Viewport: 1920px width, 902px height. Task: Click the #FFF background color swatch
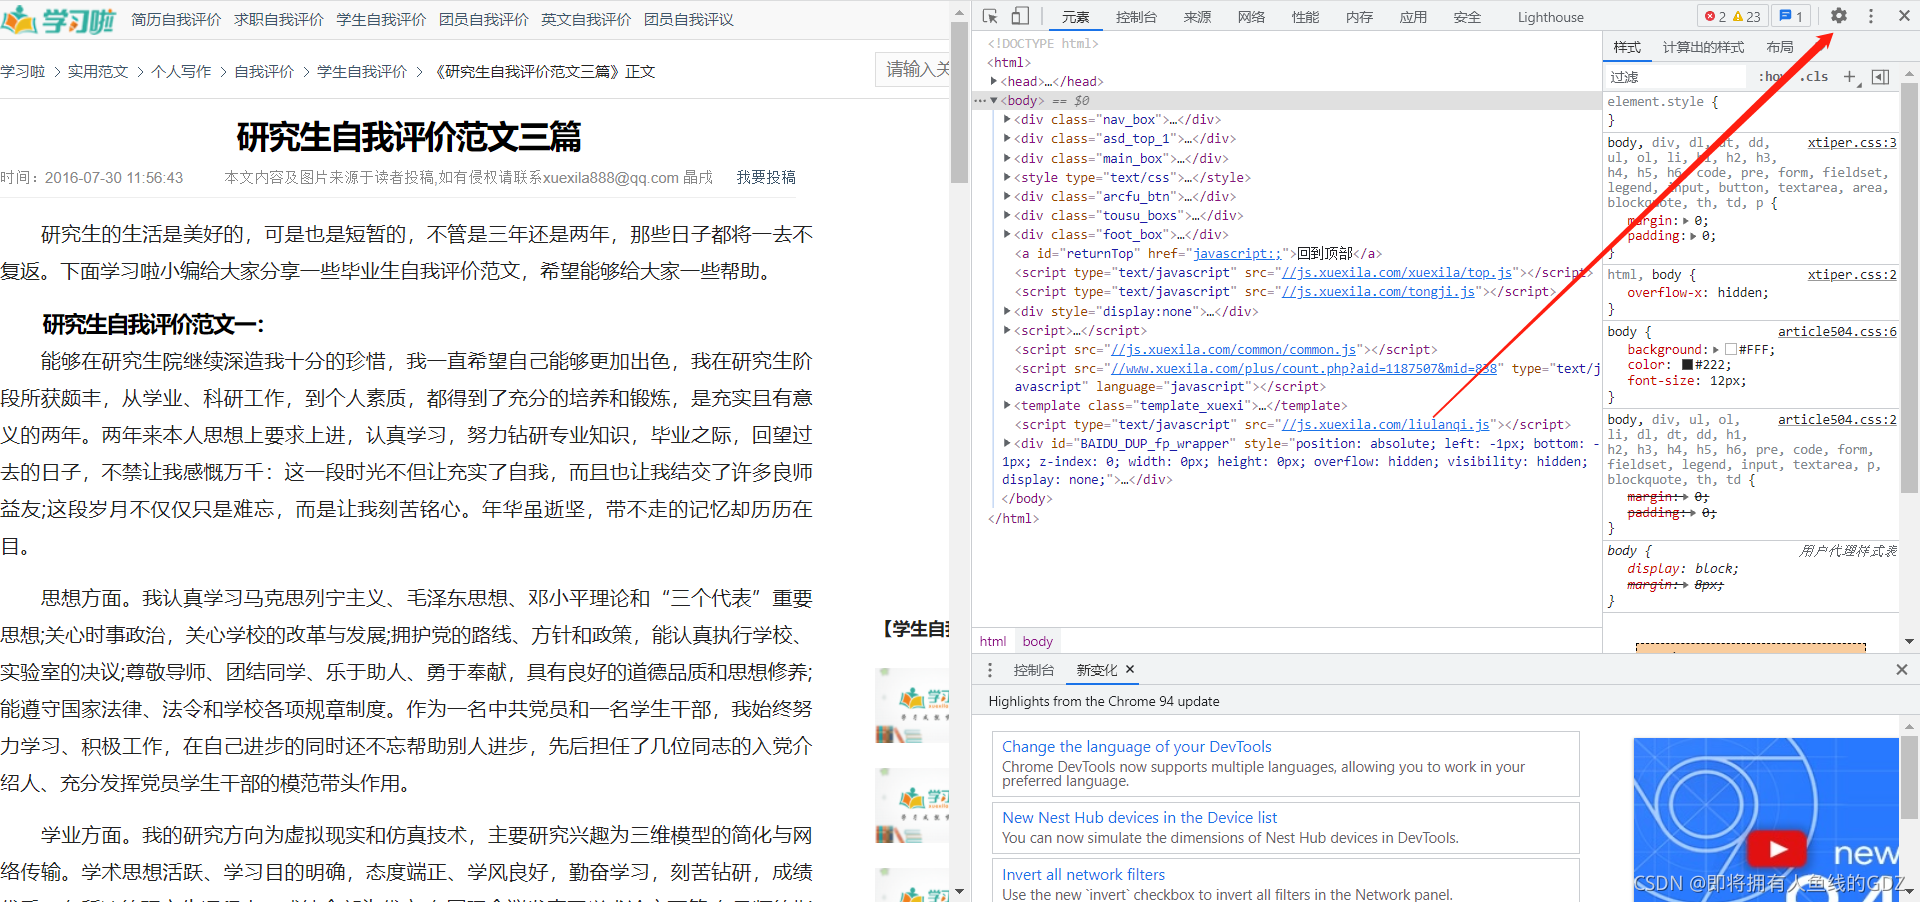pyautogui.click(x=1731, y=350)
